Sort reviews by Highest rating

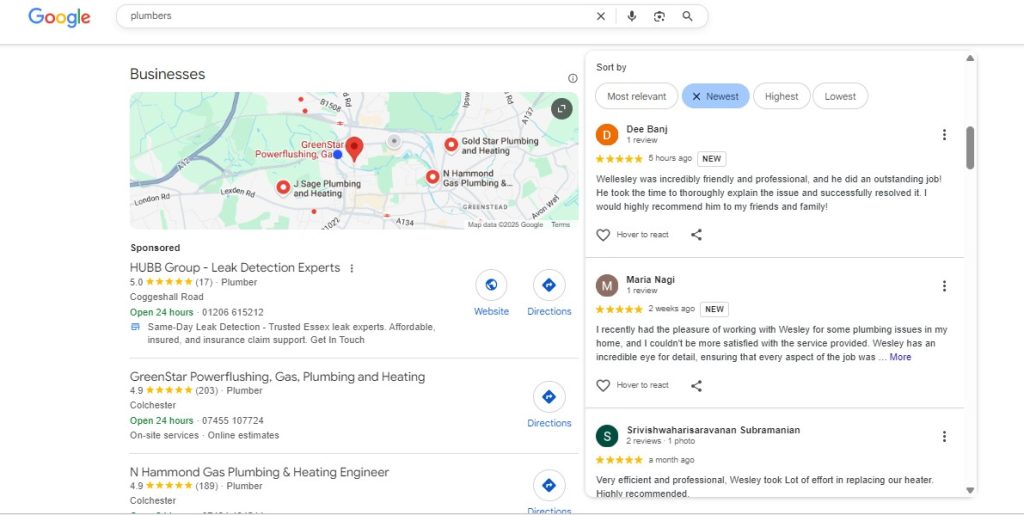click(782, 96)
